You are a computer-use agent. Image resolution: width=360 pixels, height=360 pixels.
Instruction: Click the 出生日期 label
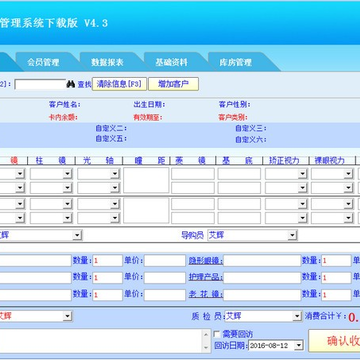(149, 105)
